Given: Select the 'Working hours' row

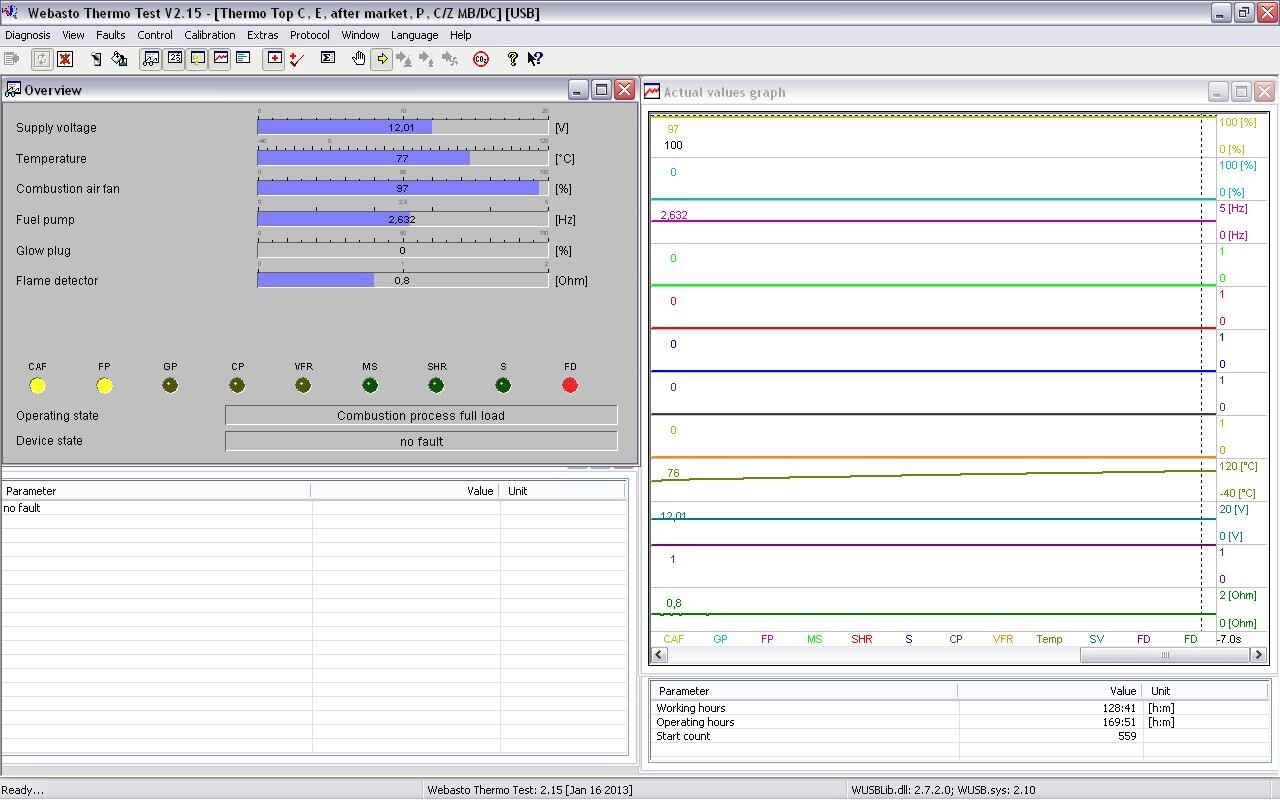Looking at the screenshot, I should [x=959, y=708].
